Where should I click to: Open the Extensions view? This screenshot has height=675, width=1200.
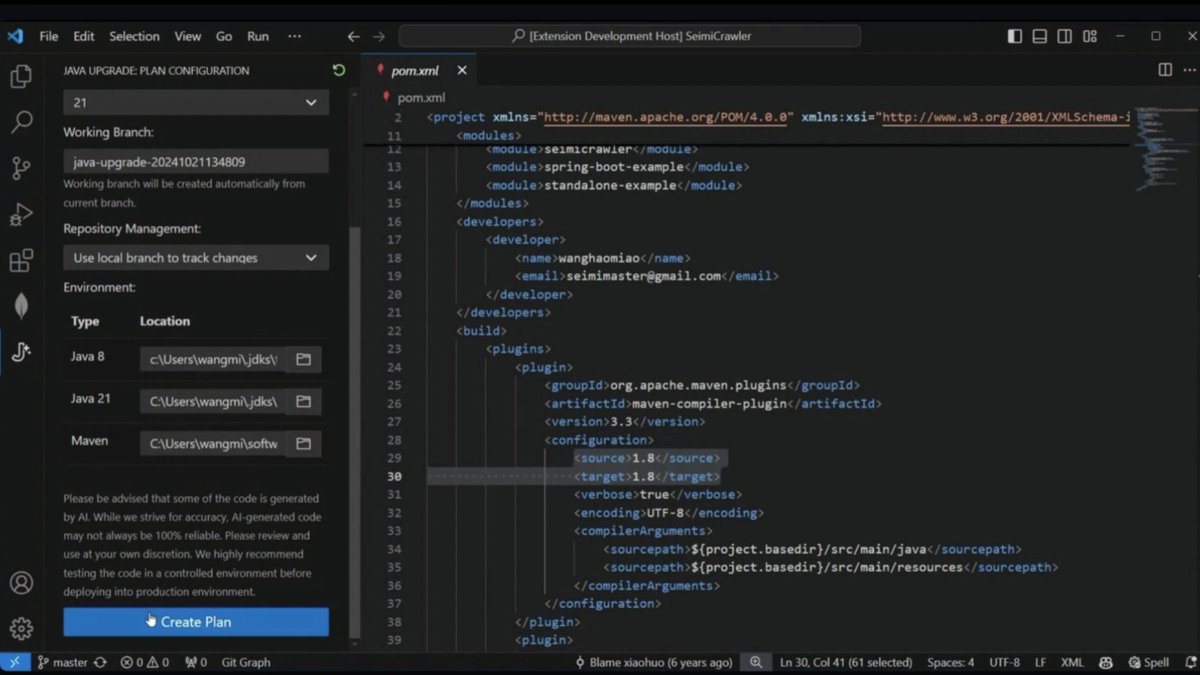pos(21,261)
